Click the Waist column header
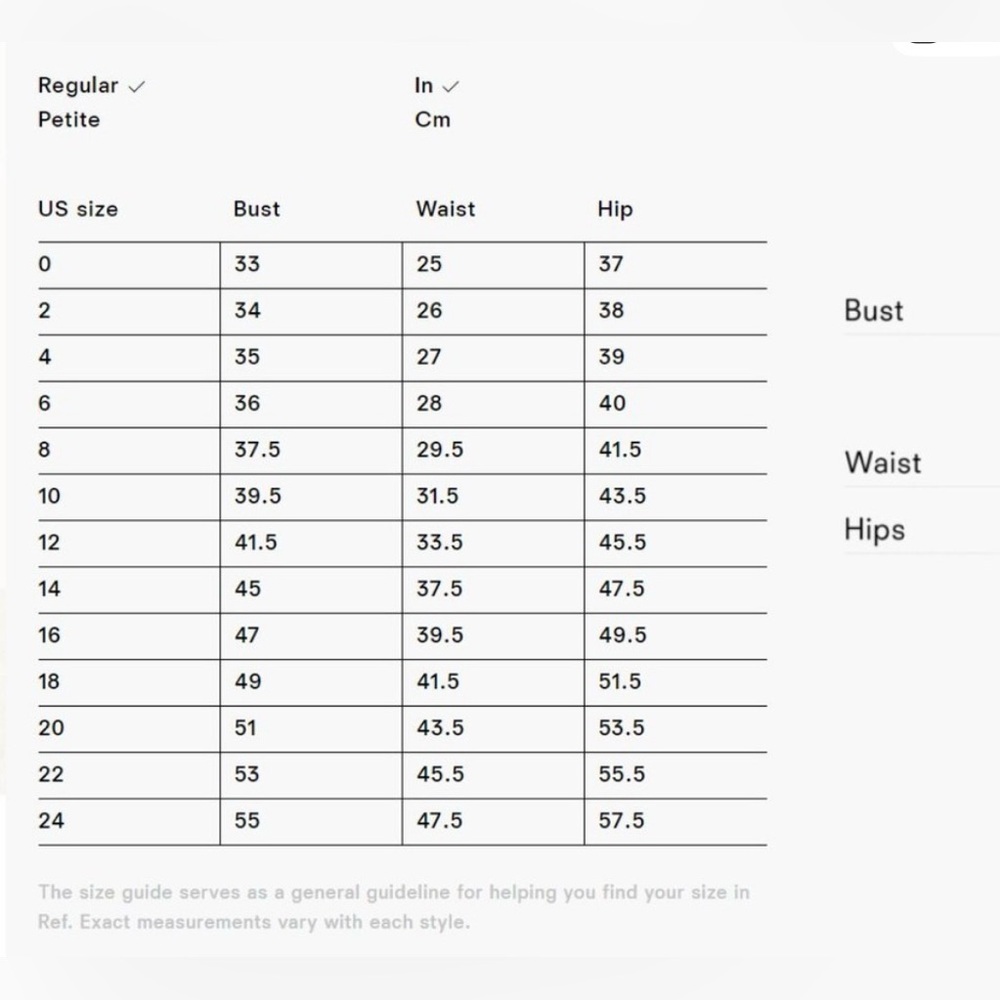The image size is (1000, 1000). coord(445,209)
